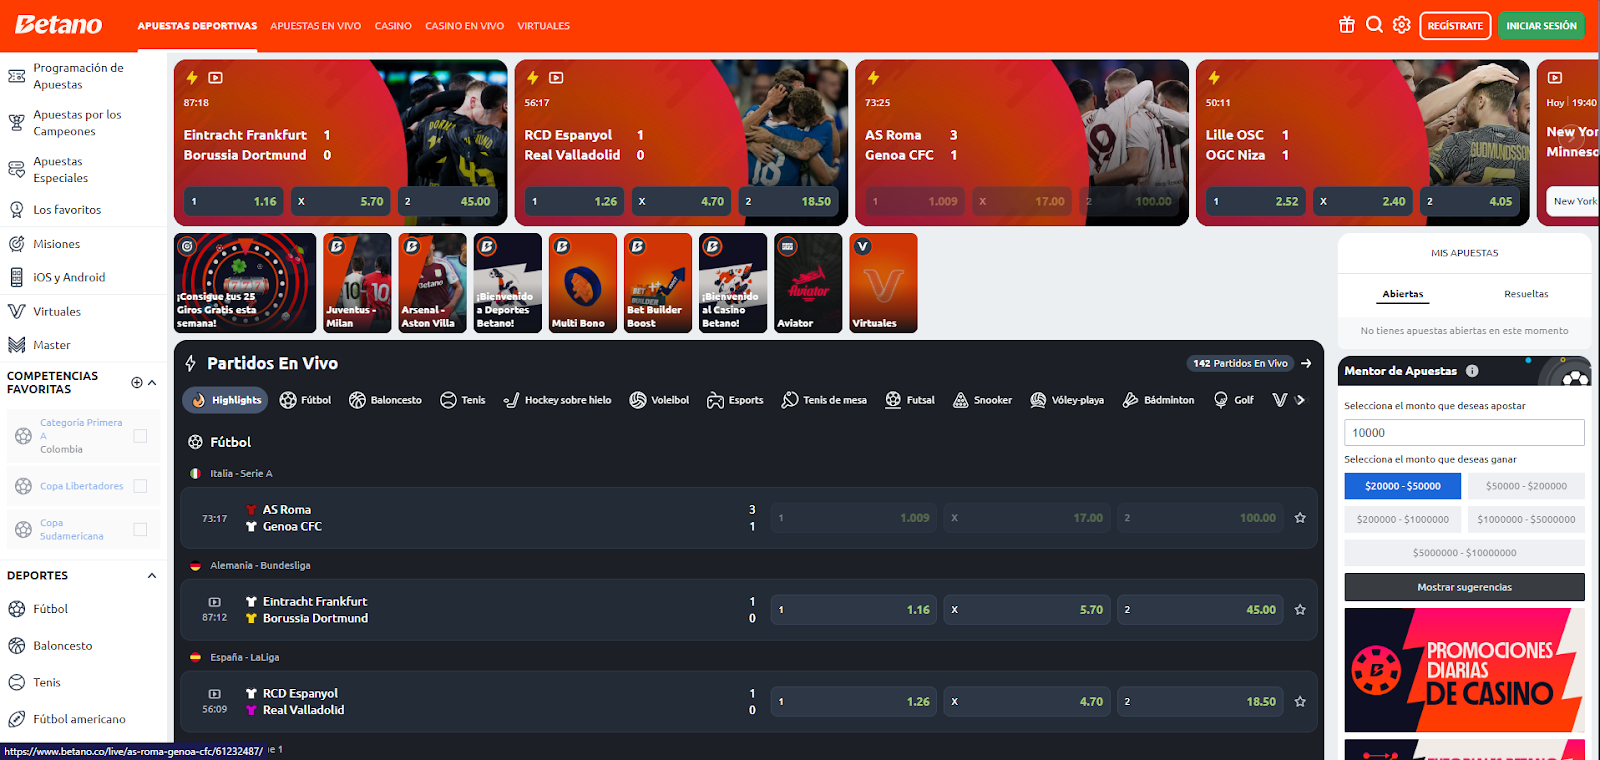The image size is (1600, 760).
Task: Bet 4.05 on OGC Niza in top card
Action: click(x=1470, y=201)
